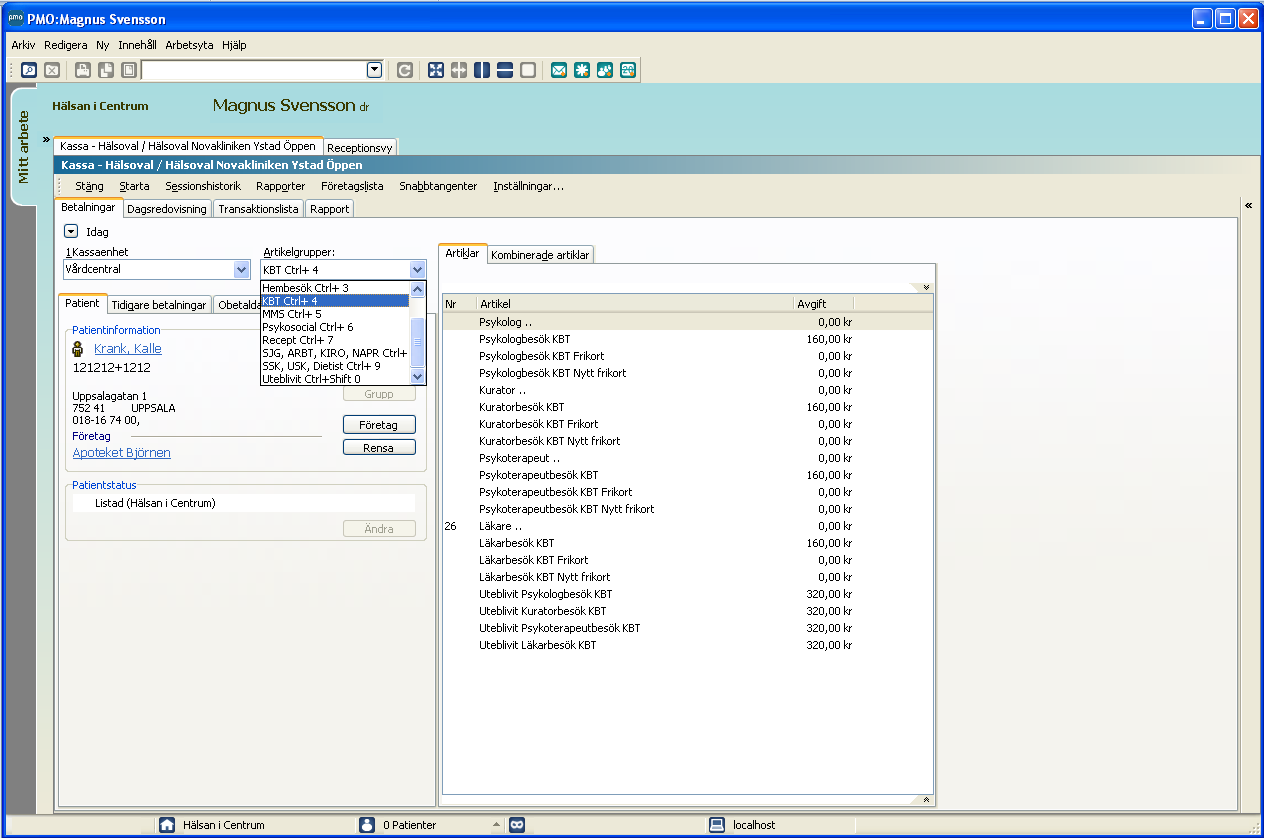Switch to the Kombinerade artiklar tab
Screen dimensions: 1264x838
coord(540,255)
